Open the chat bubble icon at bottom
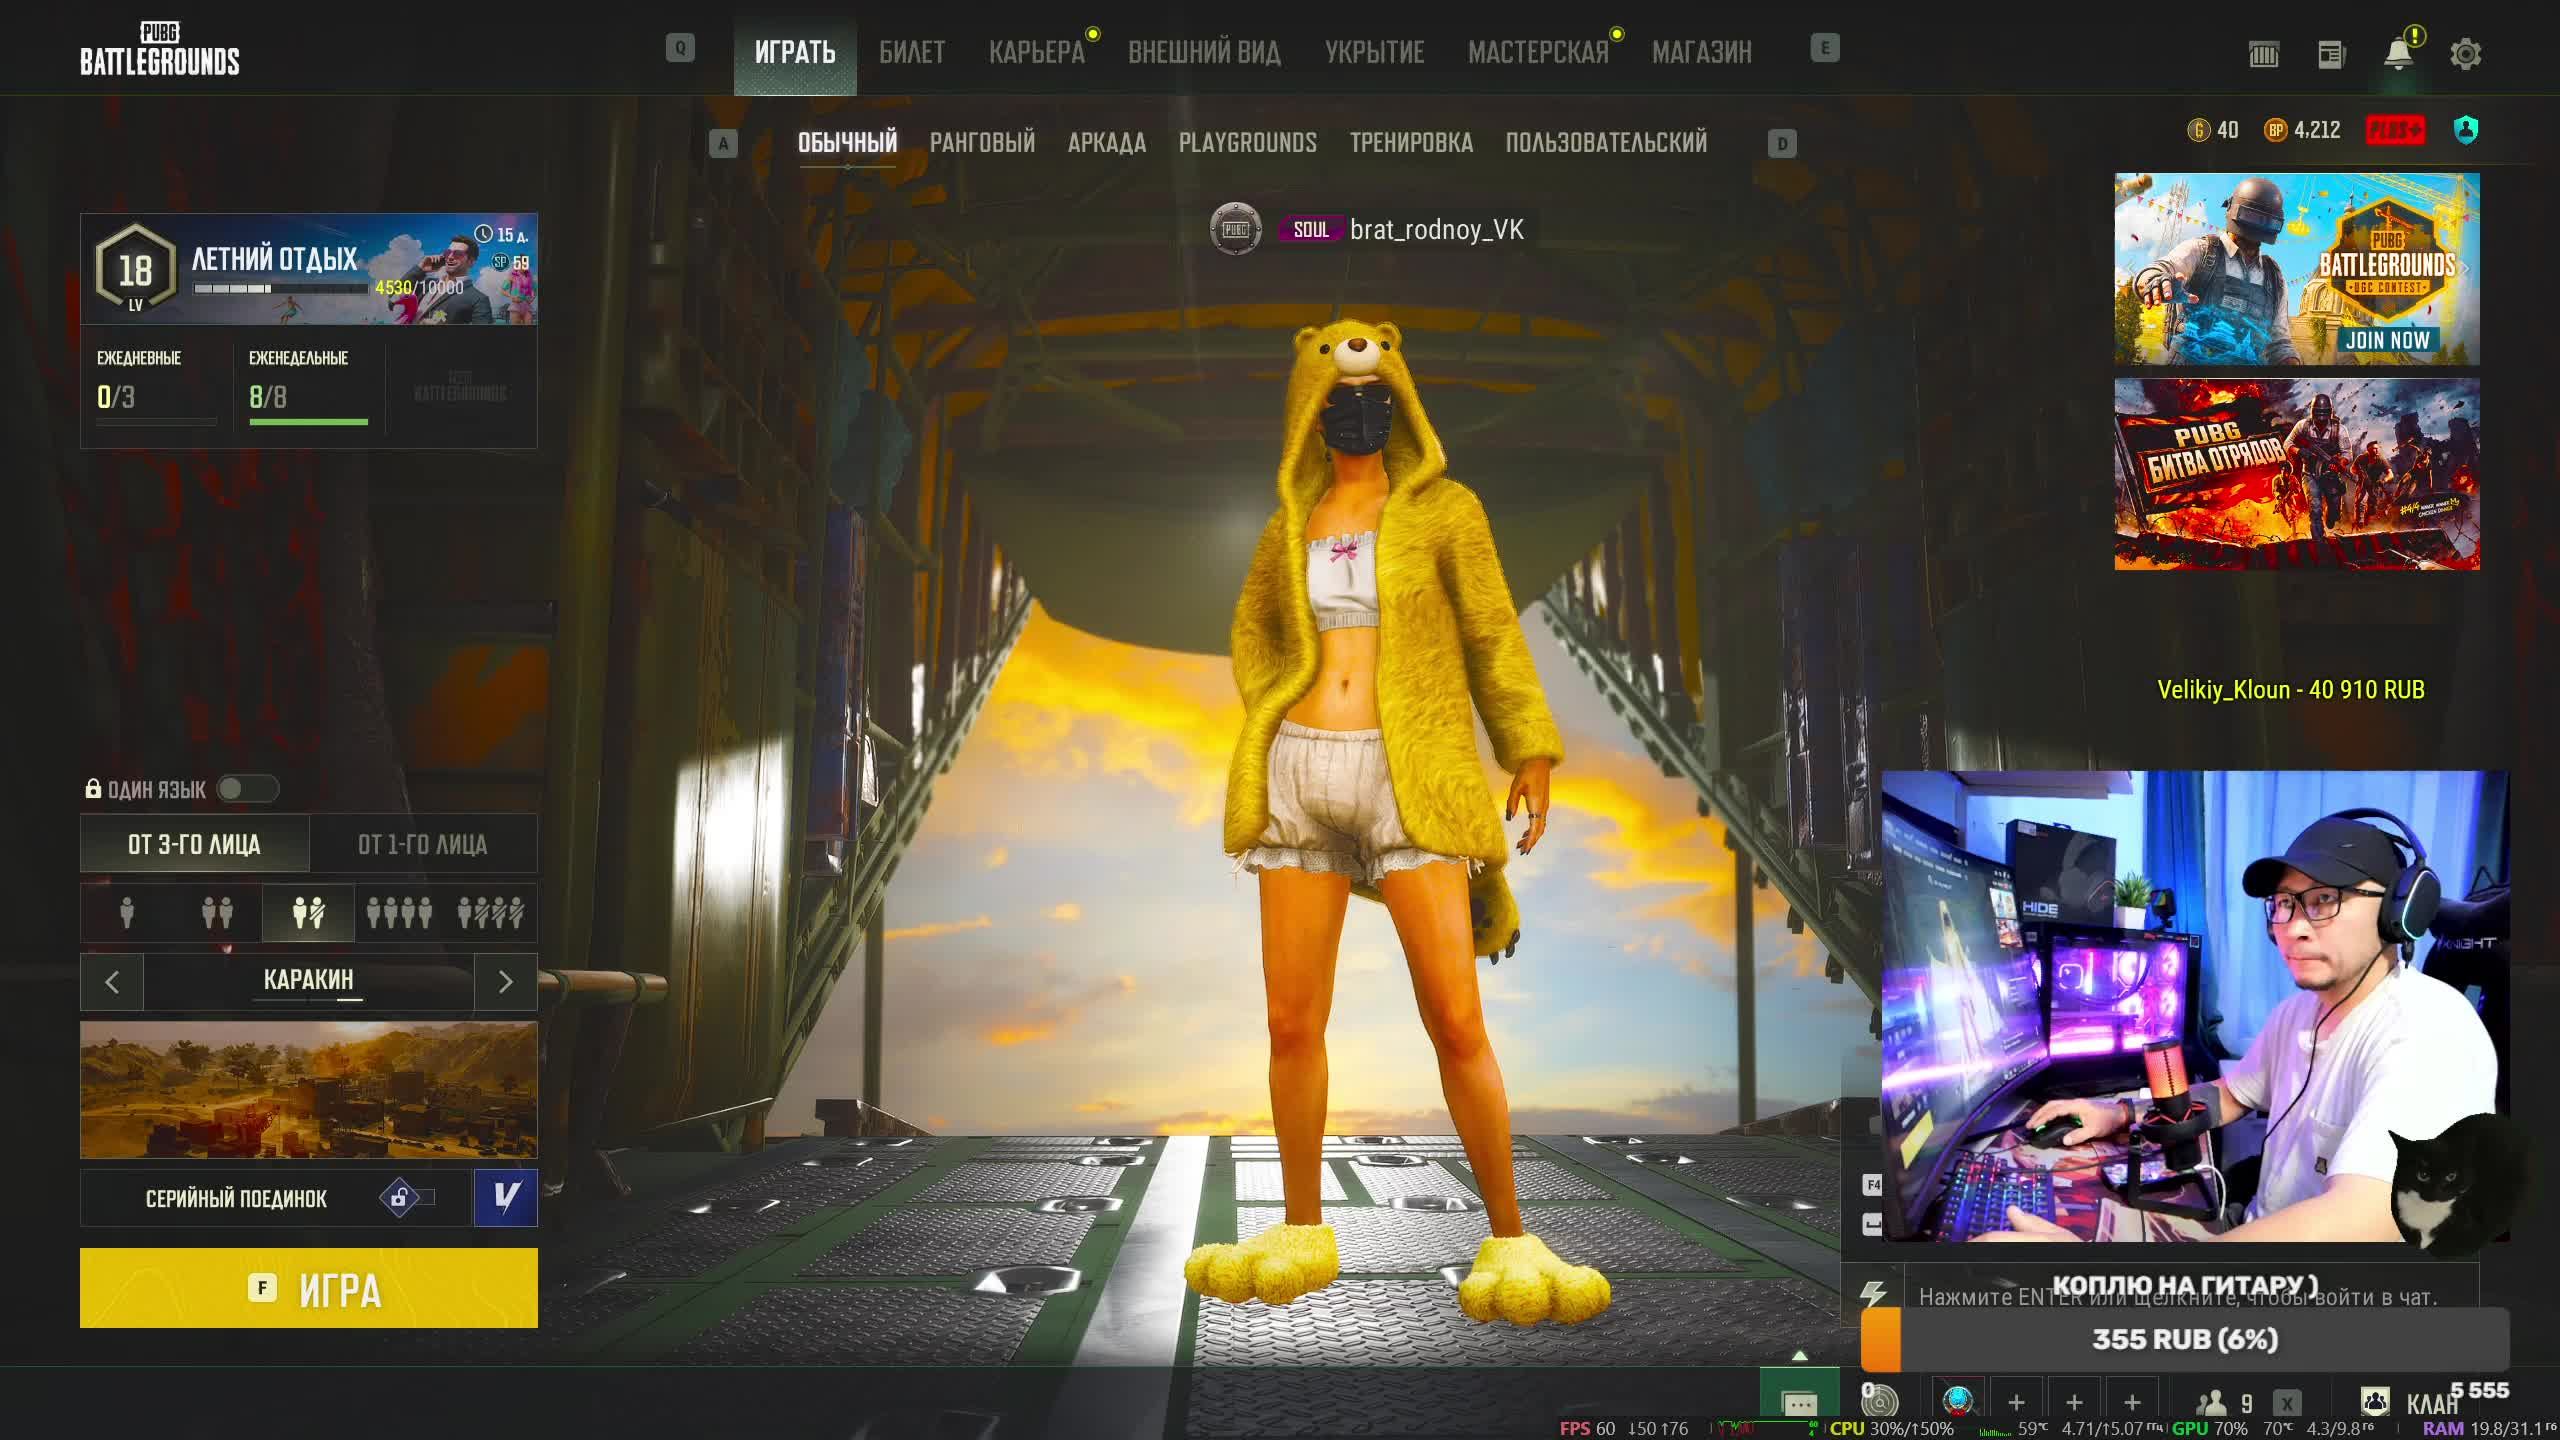 coord(1799,1403)
